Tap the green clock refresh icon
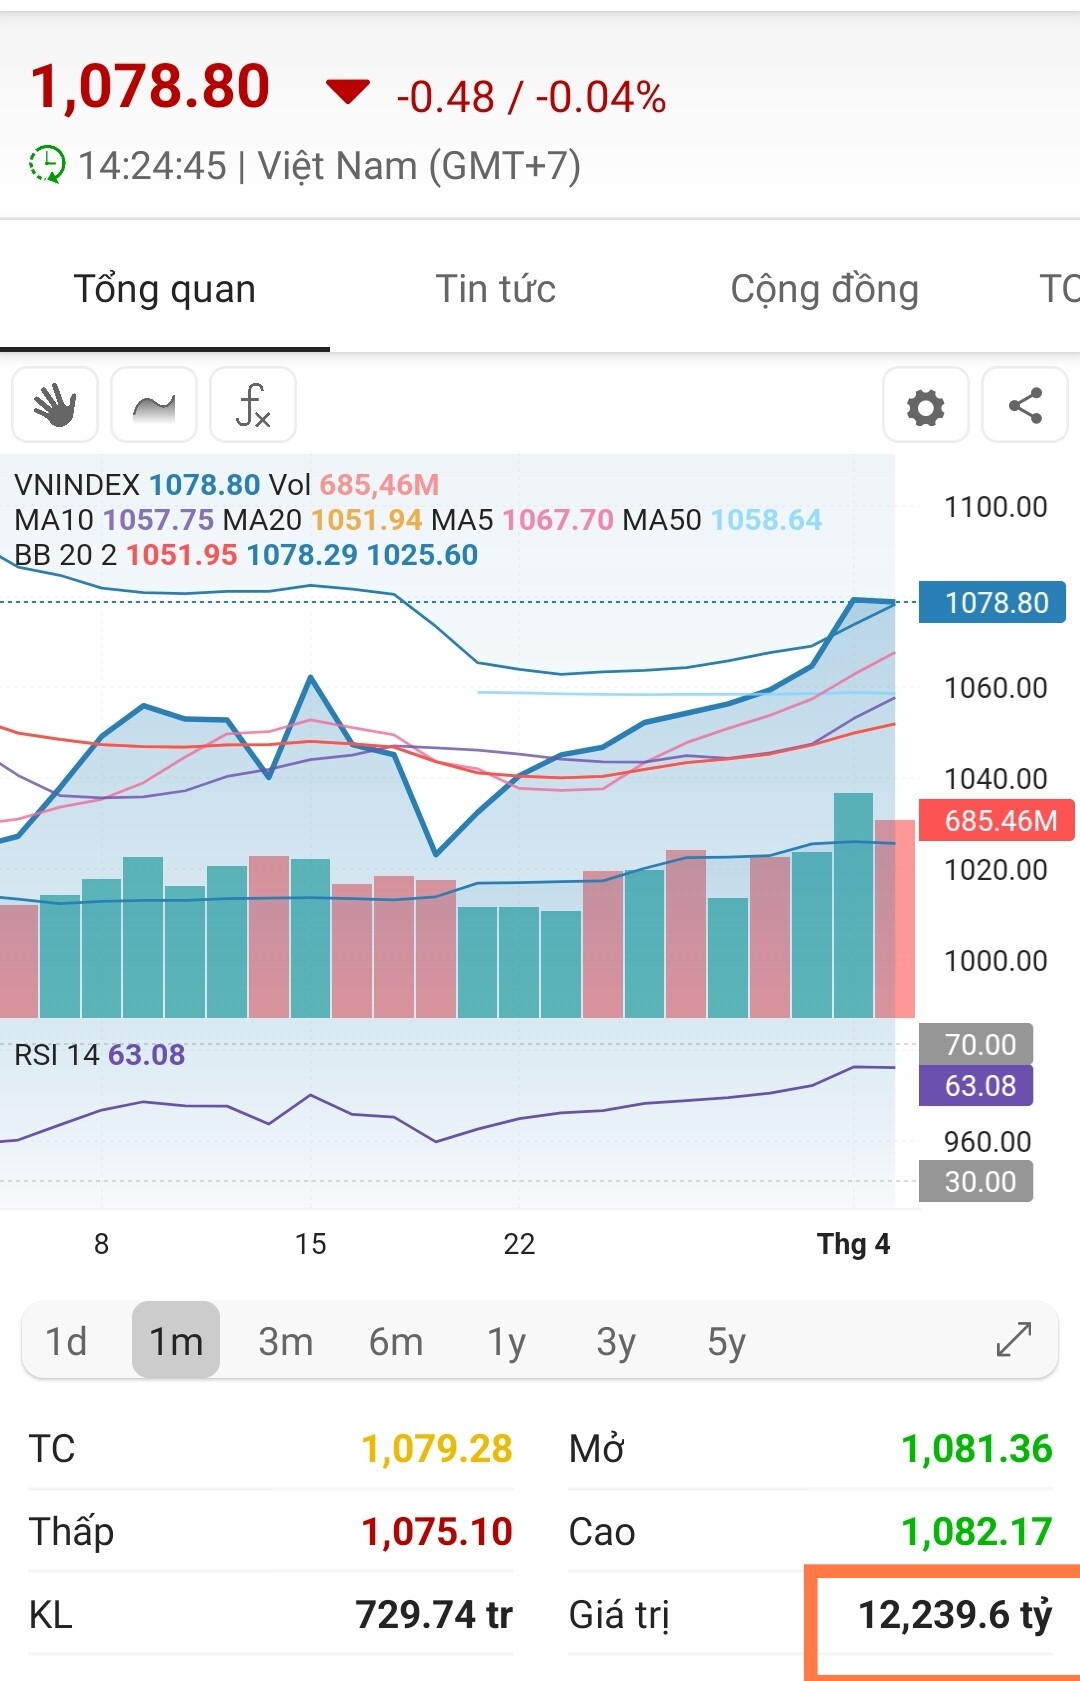Screen dimensions: 1080x1681 tap(46, 165)
